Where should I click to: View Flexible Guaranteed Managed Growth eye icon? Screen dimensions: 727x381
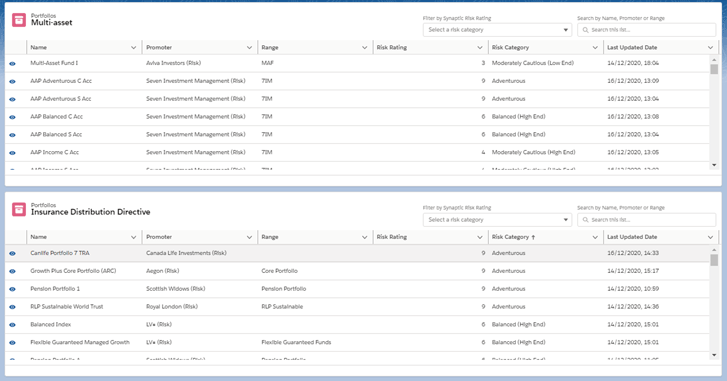tap(13, 343)
